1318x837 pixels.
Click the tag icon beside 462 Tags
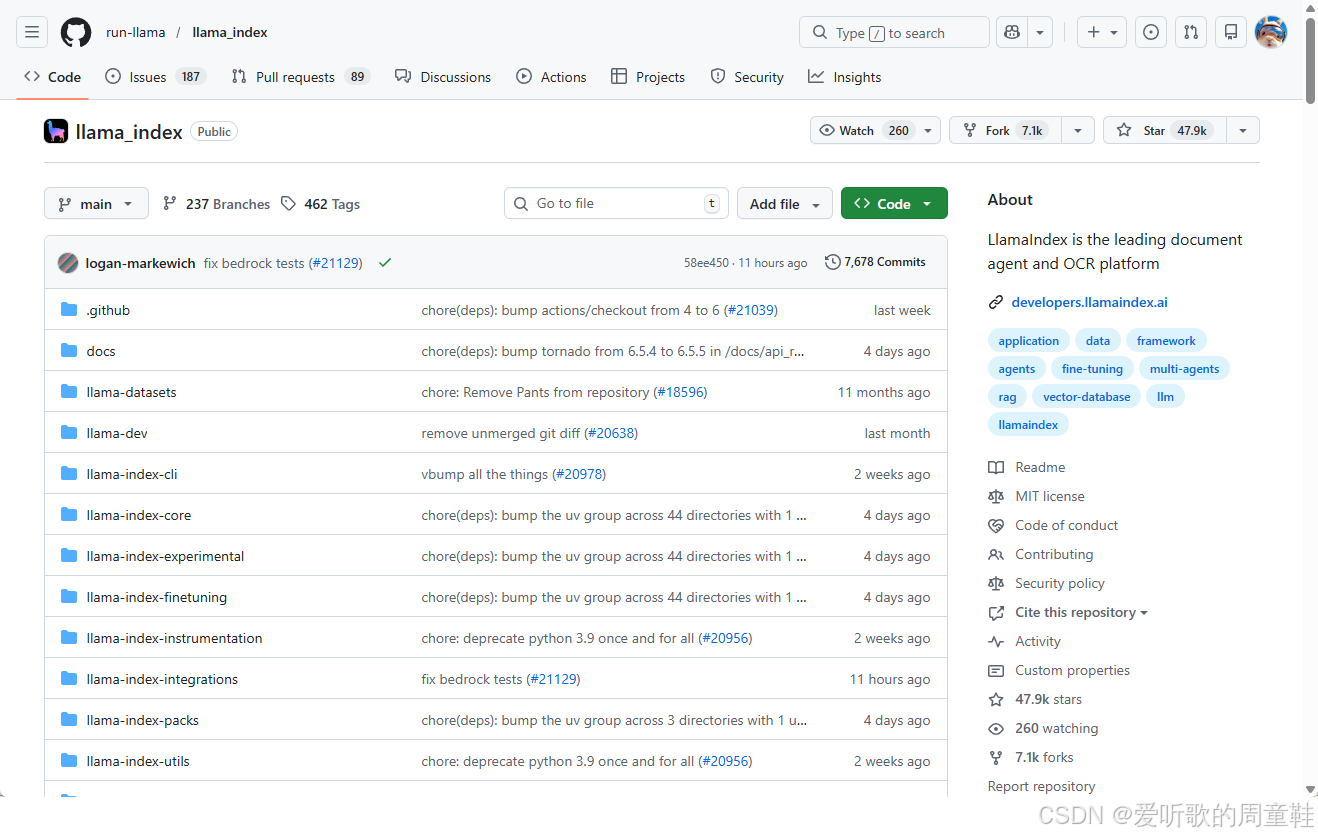pyautogui.click(x=288, y=204)
